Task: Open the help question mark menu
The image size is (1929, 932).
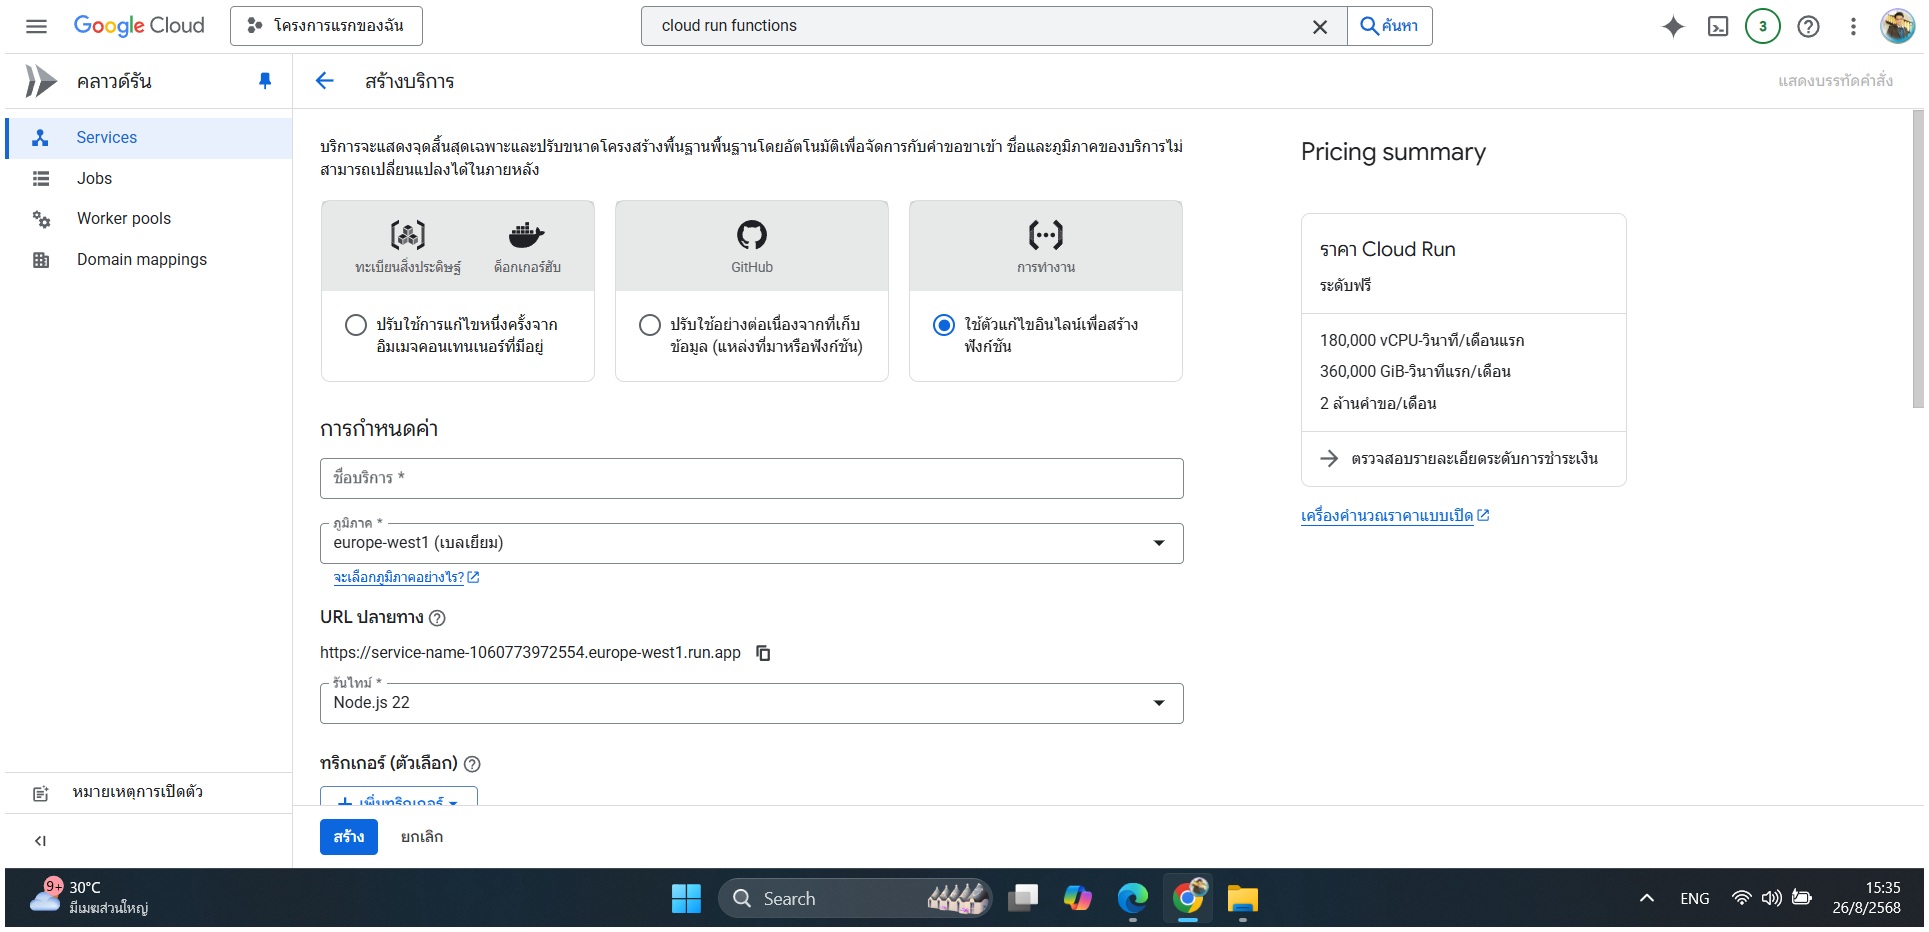Action: 1808,27
